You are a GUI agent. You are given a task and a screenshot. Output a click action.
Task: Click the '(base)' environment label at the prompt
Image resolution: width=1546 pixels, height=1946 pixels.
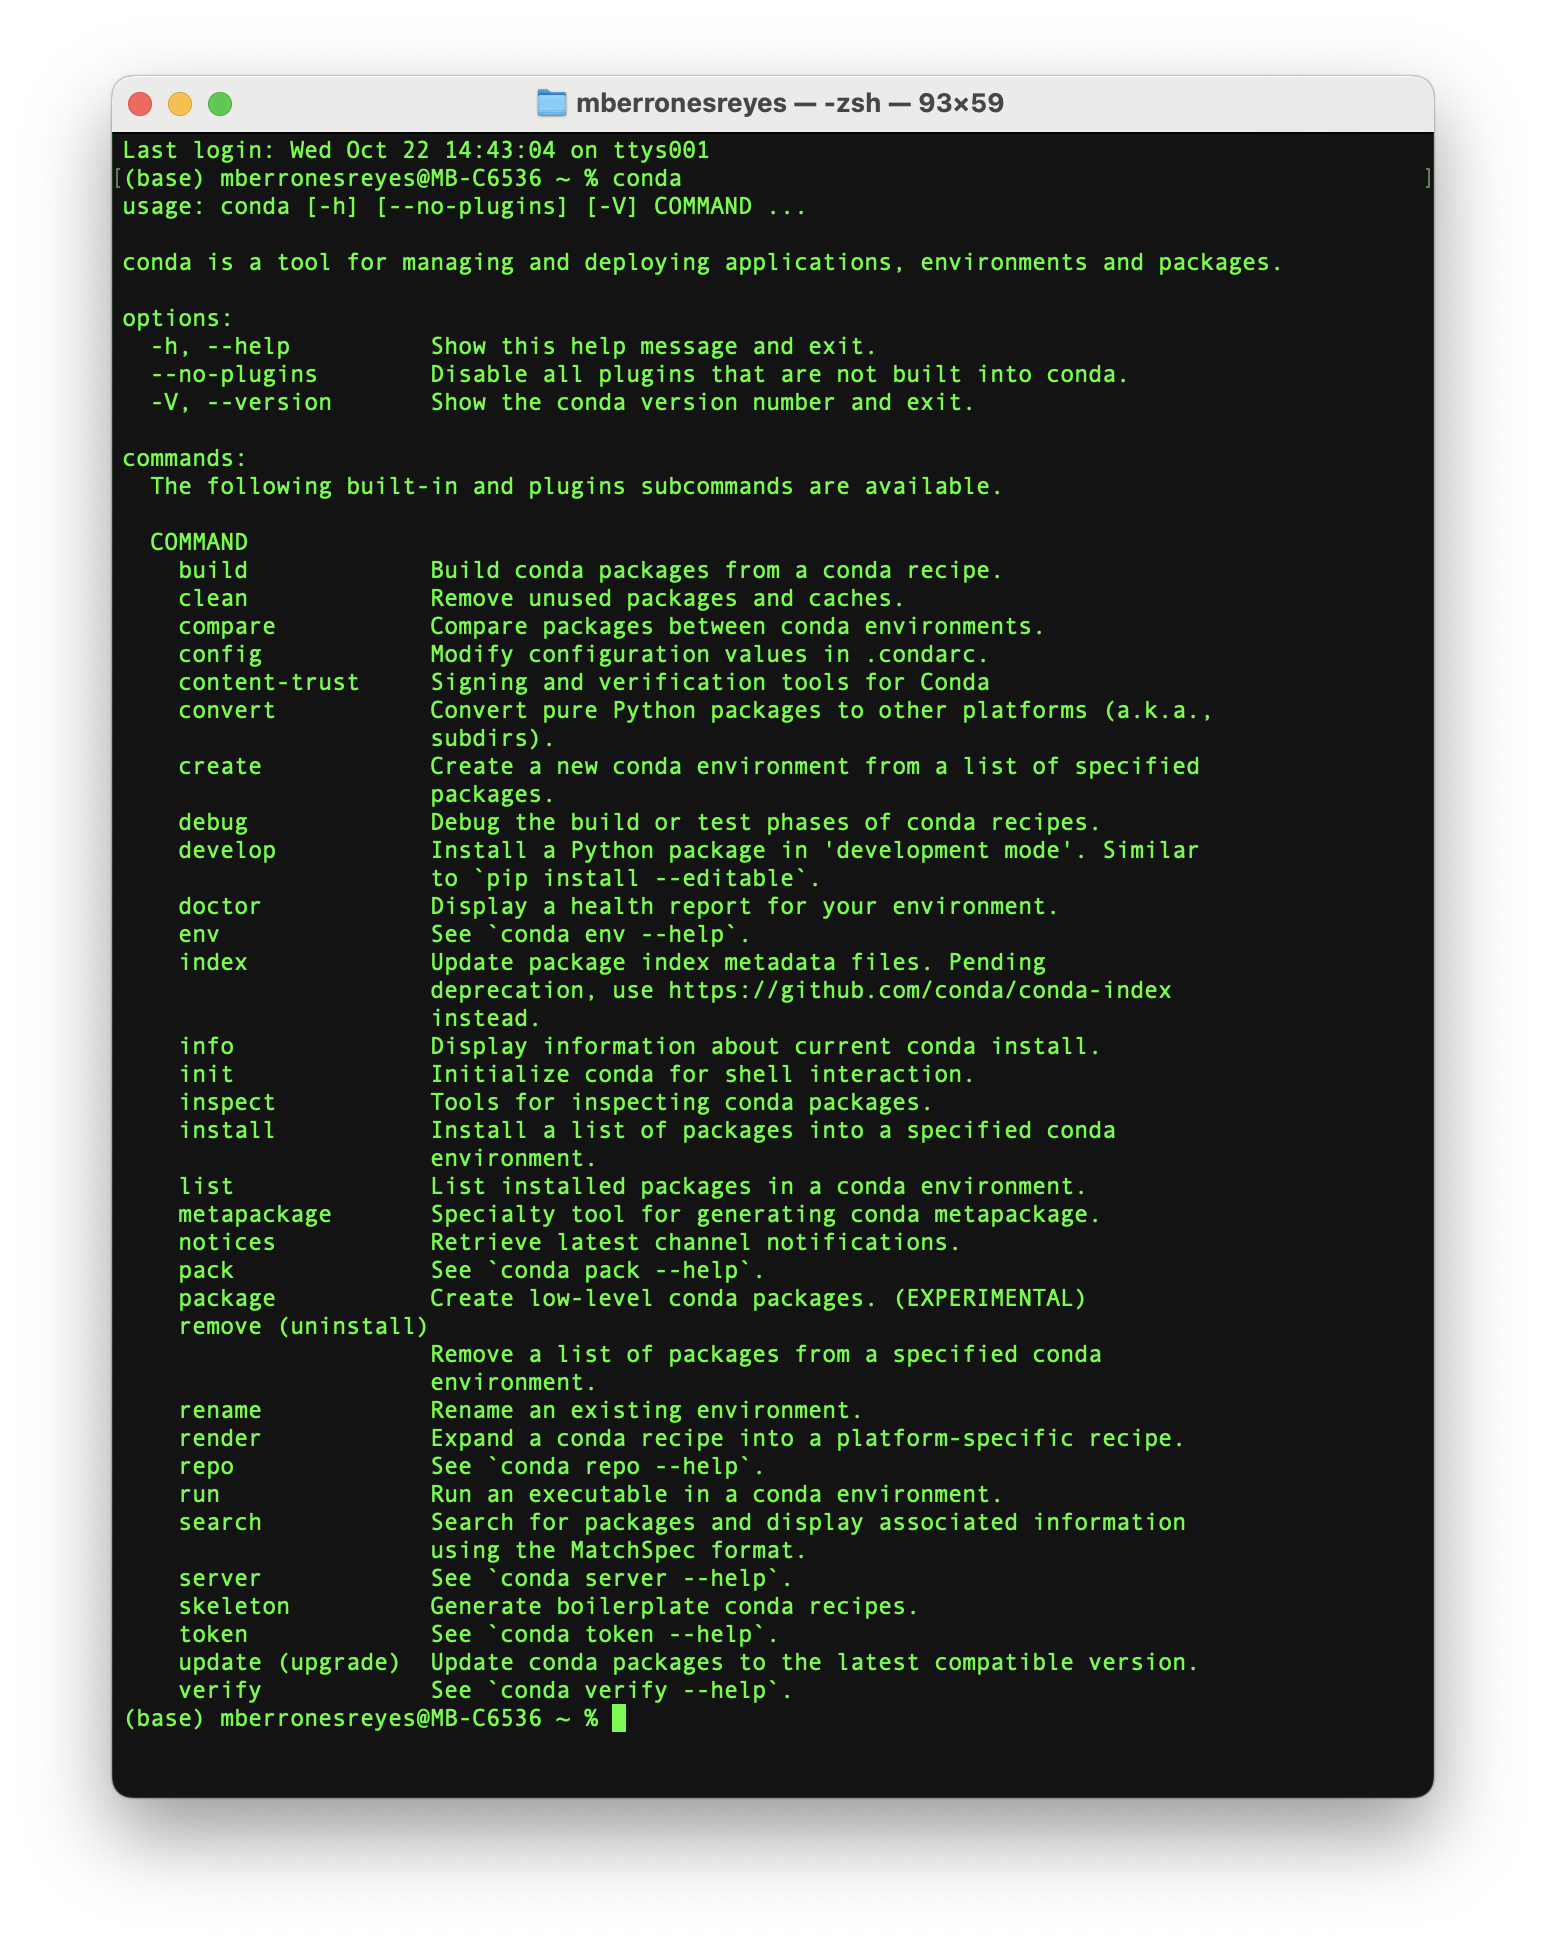163,1717
